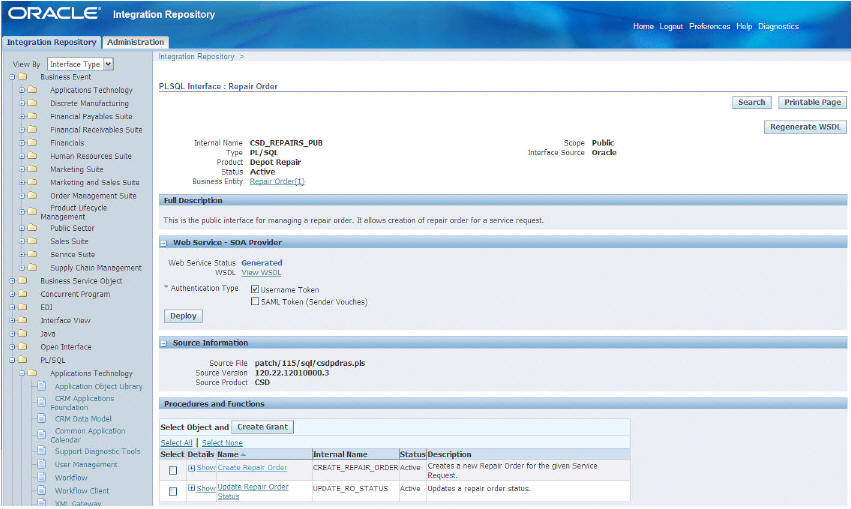Click the Financials folder icon
Viewport: 851px width, 509px height.
(33, 143)
